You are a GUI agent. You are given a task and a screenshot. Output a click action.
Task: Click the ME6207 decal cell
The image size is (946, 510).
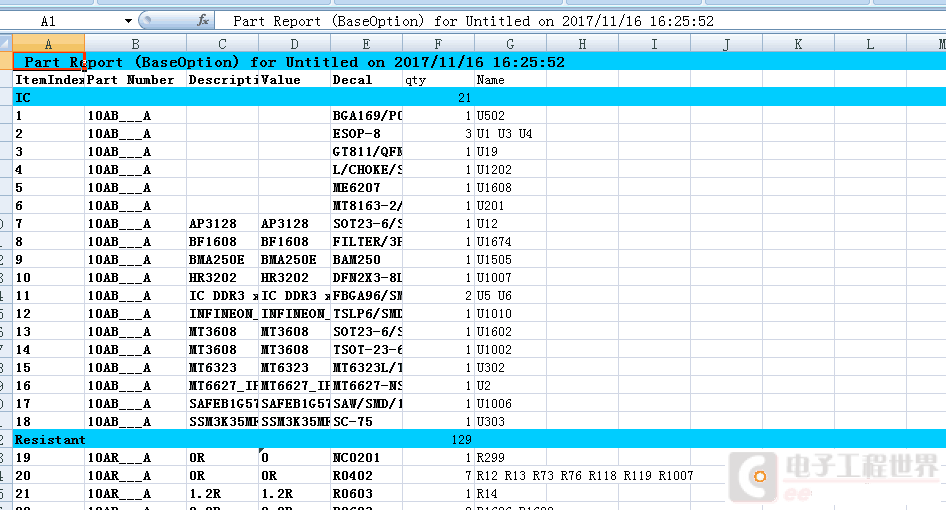(x=366, y=187)
